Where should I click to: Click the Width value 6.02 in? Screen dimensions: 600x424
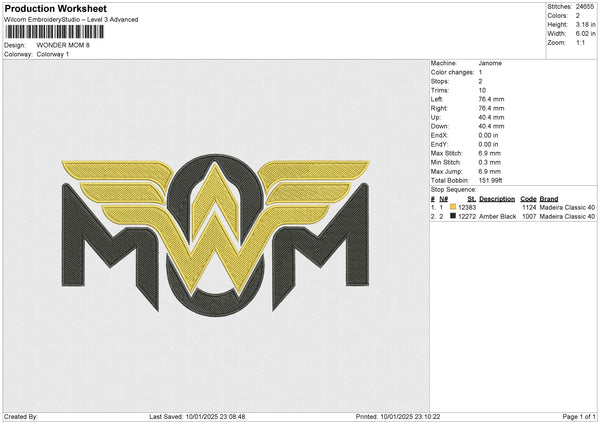click(x=585, y=34)
